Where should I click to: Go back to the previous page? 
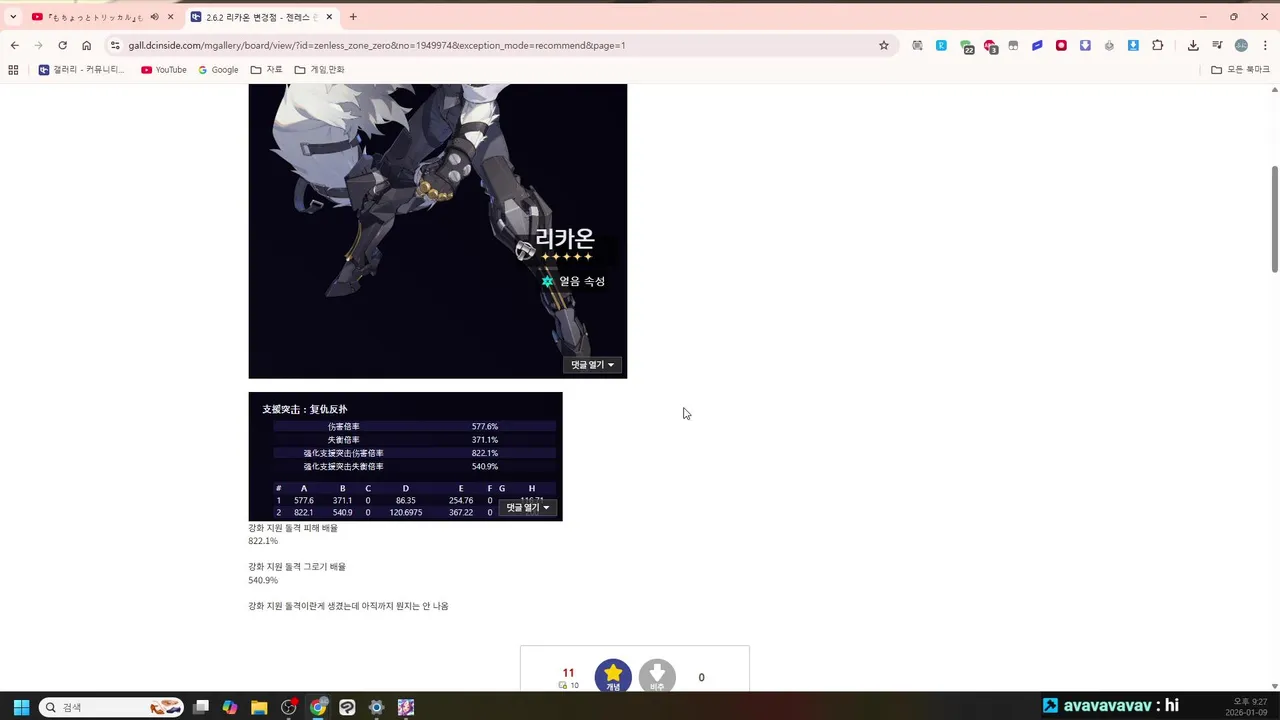14,45
